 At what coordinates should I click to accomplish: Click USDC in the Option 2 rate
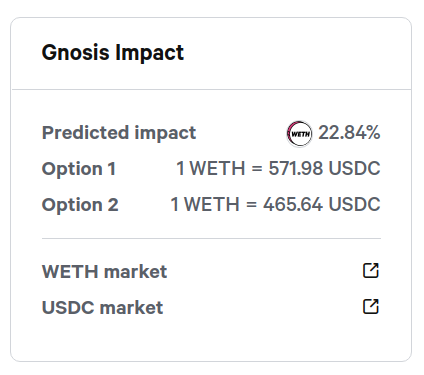pos(354,204)
